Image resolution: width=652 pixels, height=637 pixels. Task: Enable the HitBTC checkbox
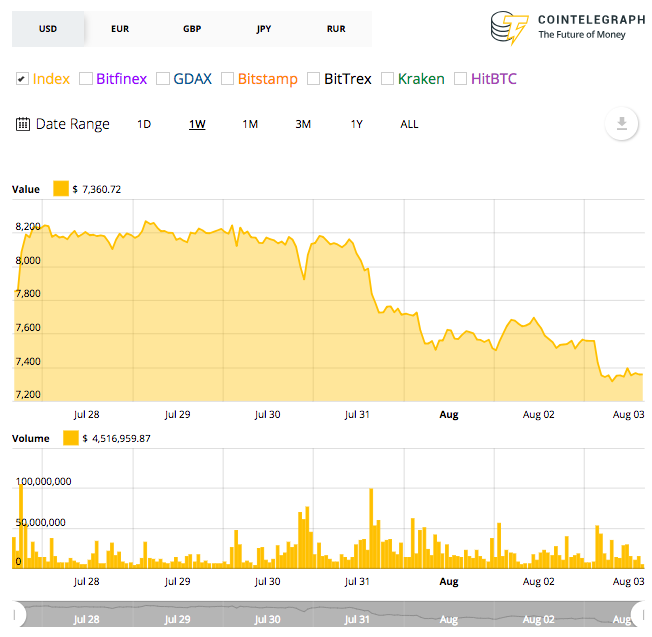click(x=460, y=79)
